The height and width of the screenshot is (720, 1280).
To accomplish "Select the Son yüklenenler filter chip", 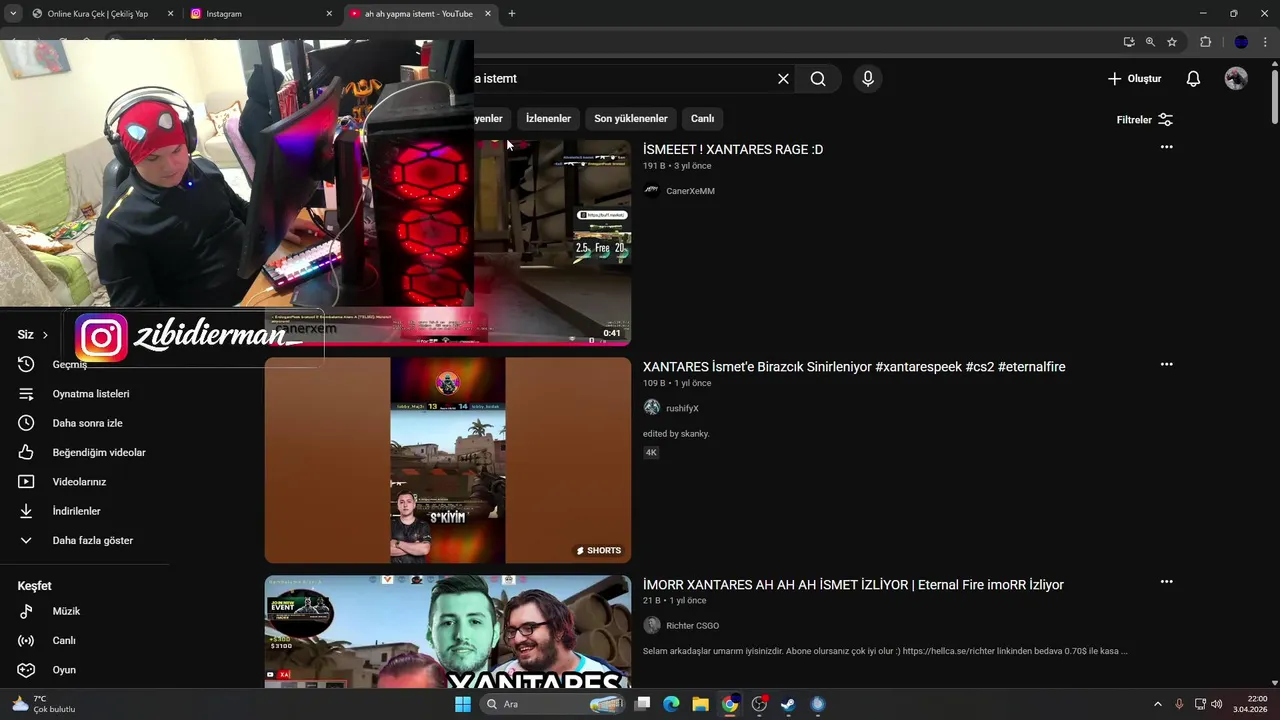I will pyautogui.click(x=630, y=119).
